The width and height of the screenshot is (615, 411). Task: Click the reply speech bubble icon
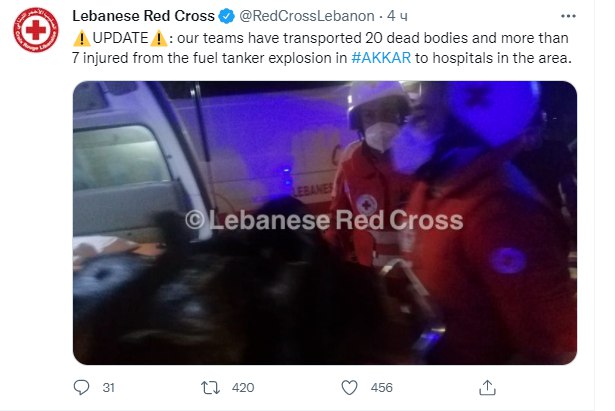[x=82, y=387]
